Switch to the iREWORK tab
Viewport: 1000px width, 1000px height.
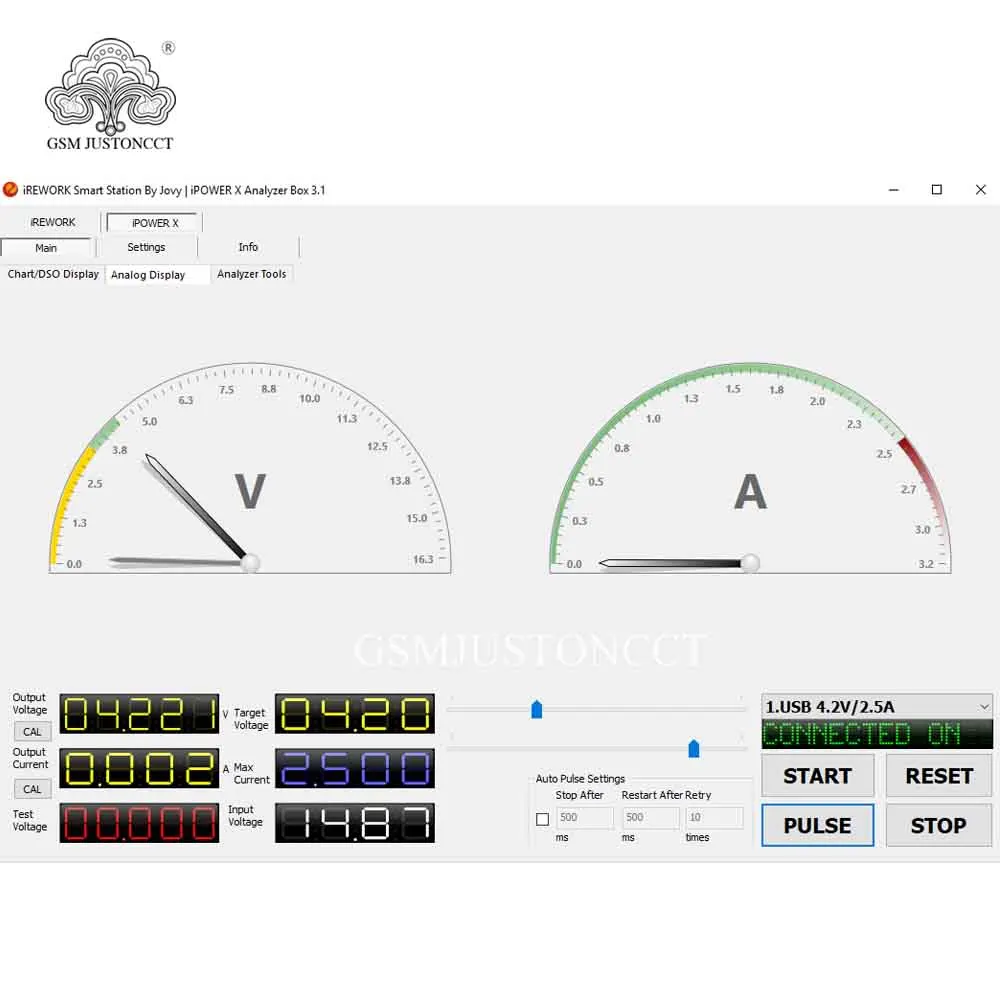pos(52,222)
